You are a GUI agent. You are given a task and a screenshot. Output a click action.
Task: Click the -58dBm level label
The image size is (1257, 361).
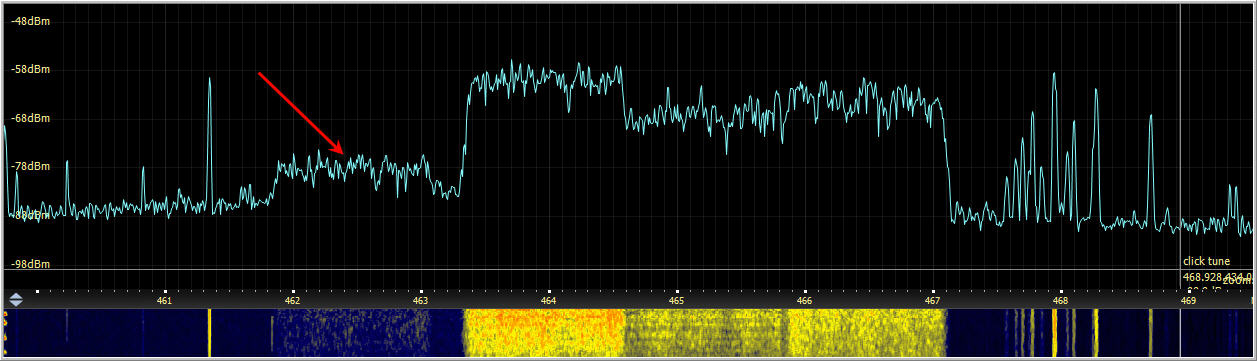click(x=31, y=70)
